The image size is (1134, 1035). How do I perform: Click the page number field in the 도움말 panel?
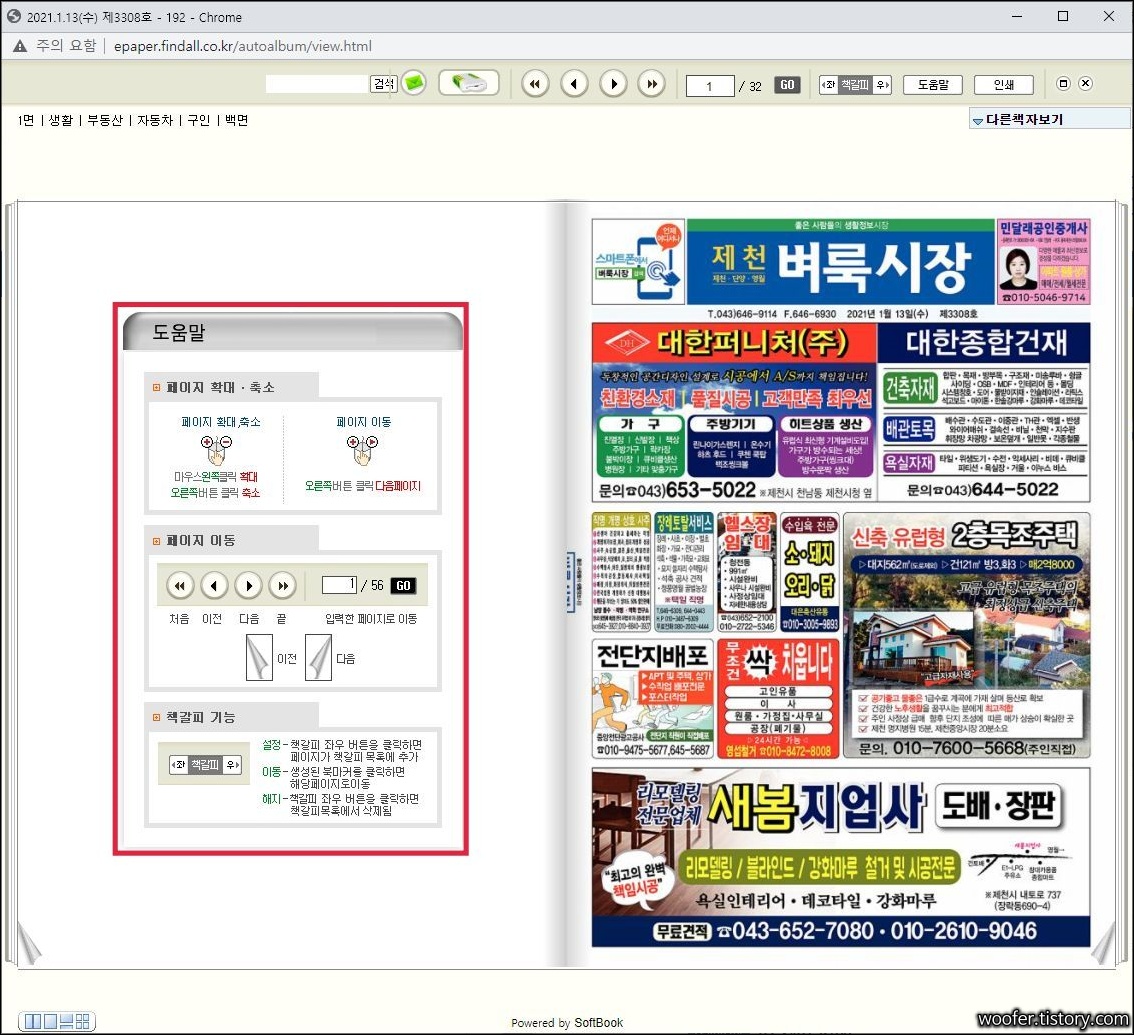339,584
